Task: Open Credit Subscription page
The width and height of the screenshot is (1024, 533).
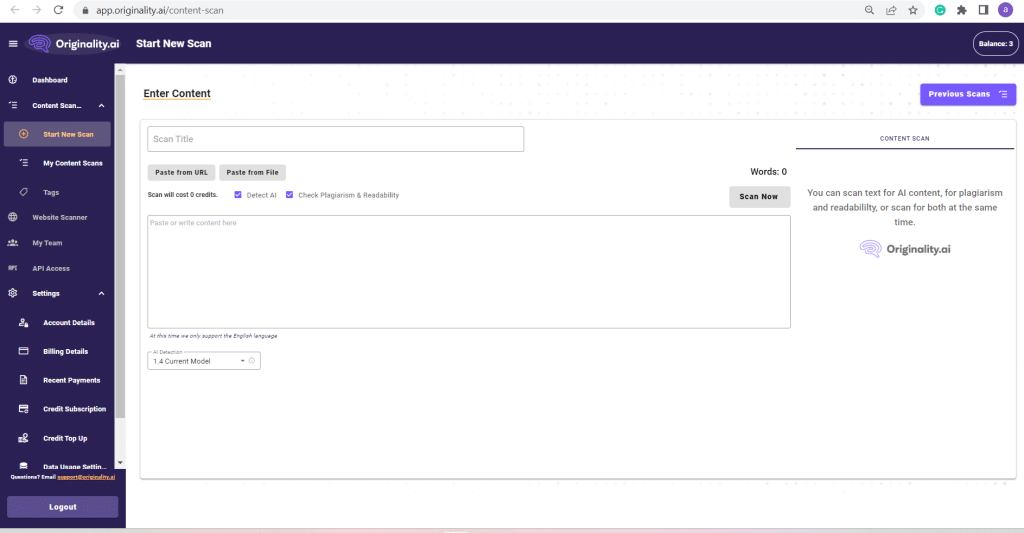Action: pos(74,409)
